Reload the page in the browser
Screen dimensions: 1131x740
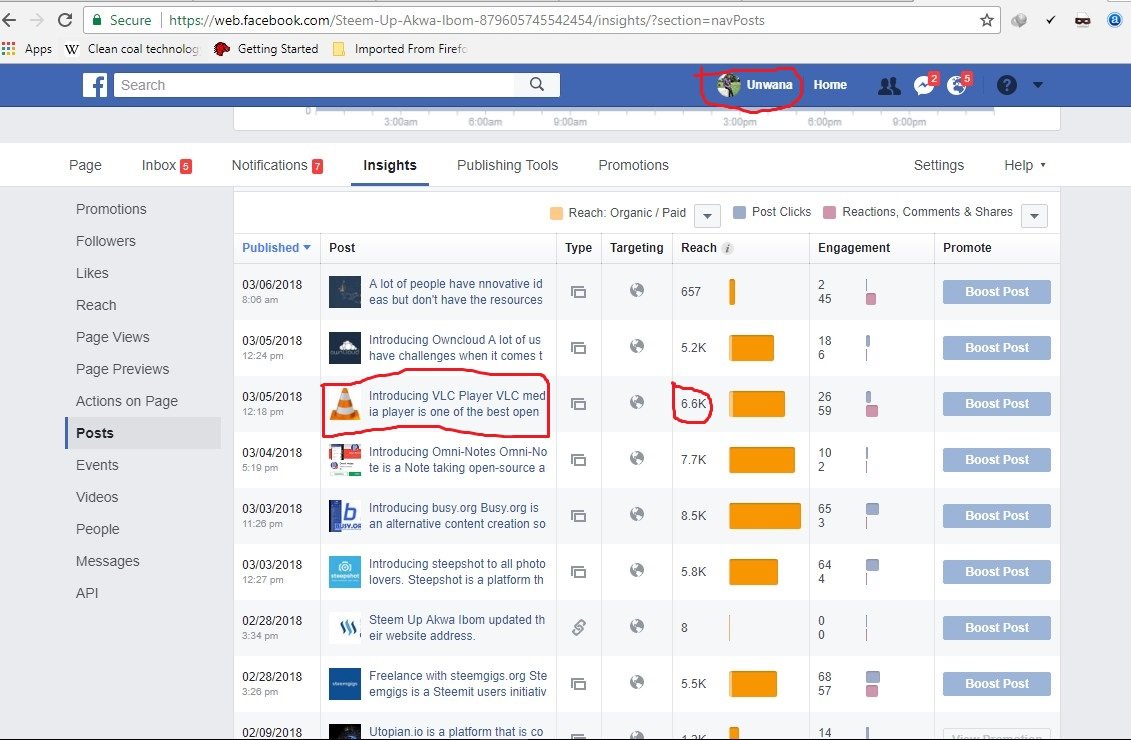[64, 20]
